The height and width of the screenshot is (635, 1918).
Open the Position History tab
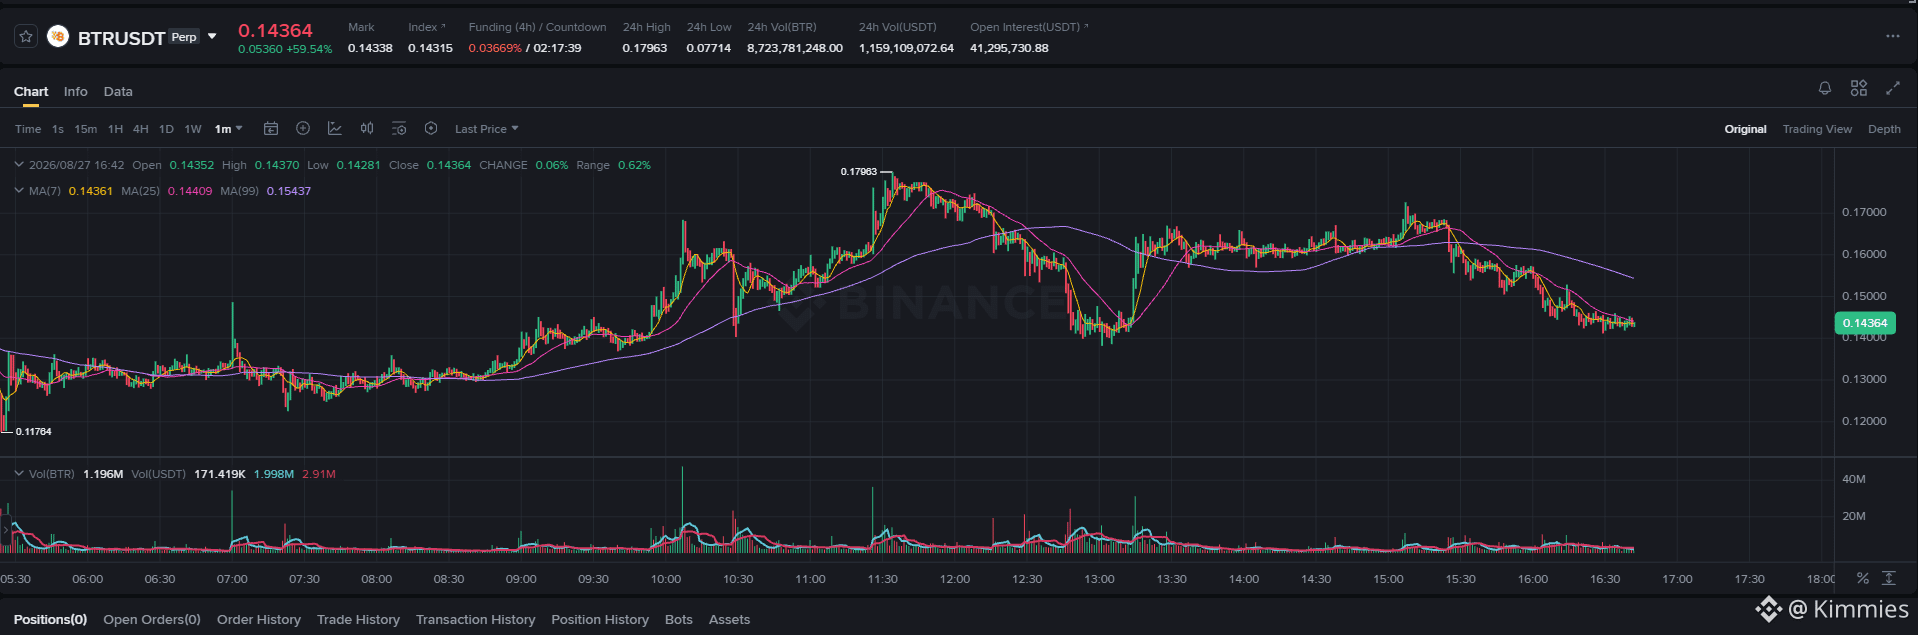[600, 620]
